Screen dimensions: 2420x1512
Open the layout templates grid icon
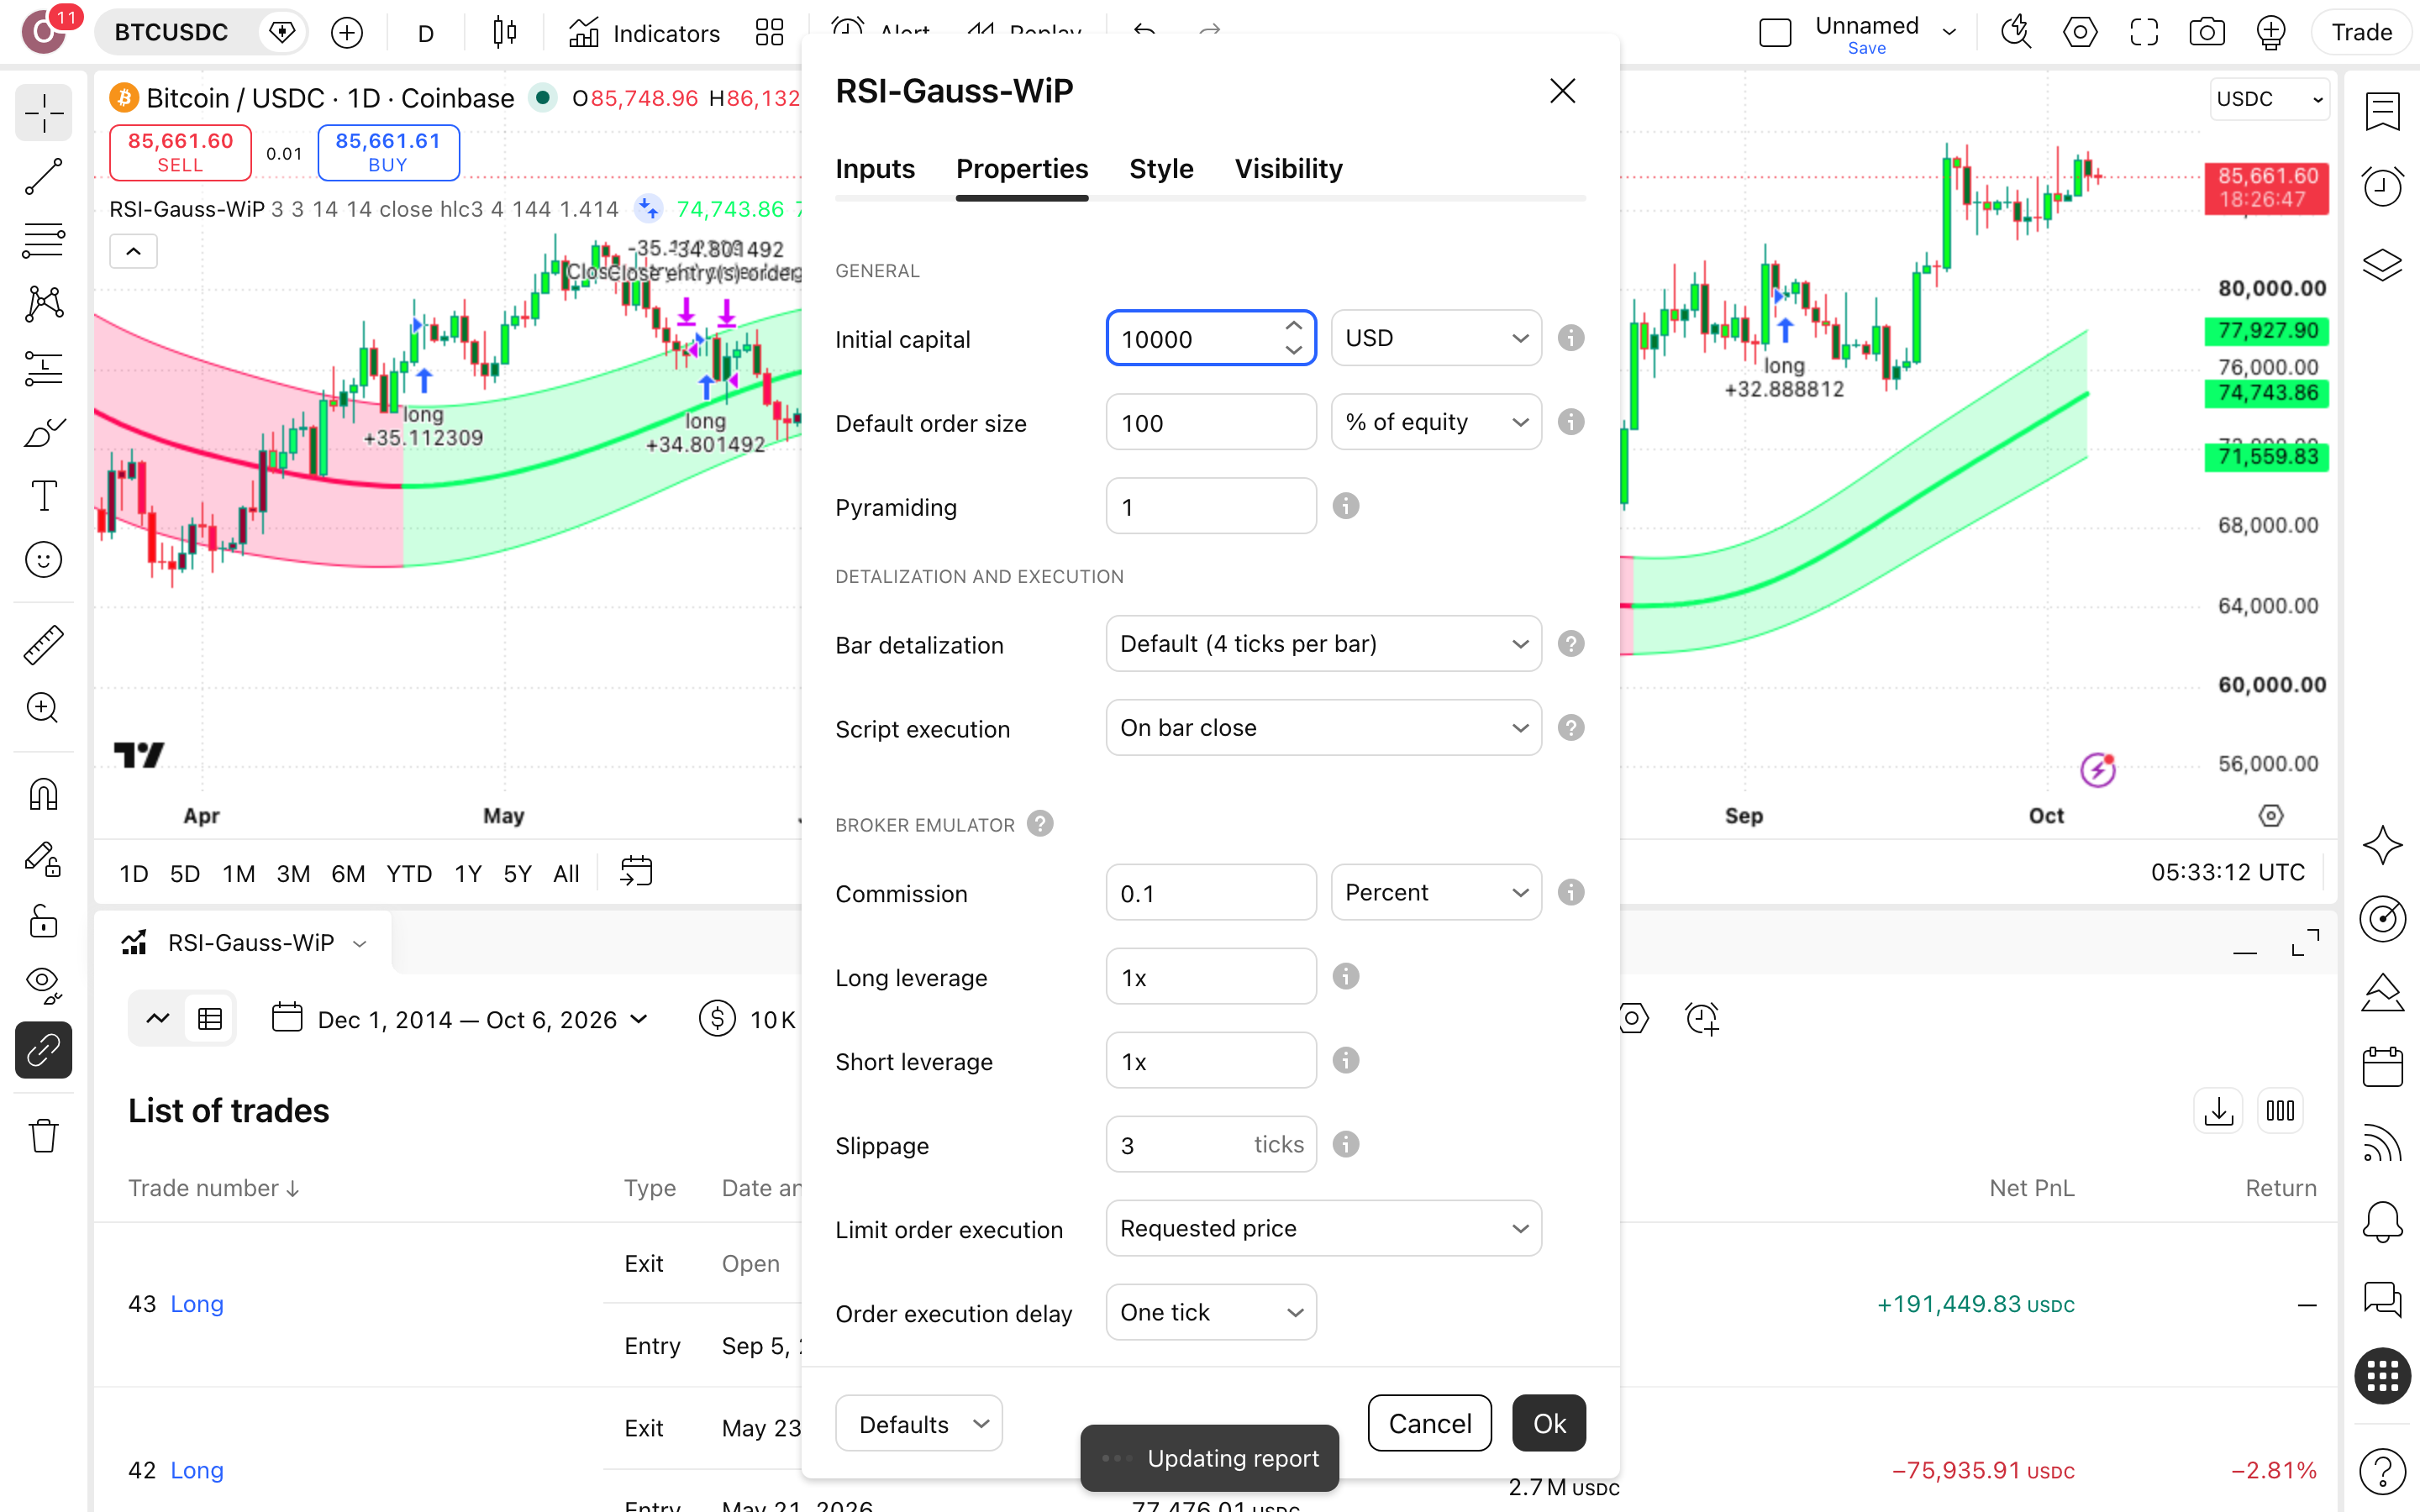769,33
